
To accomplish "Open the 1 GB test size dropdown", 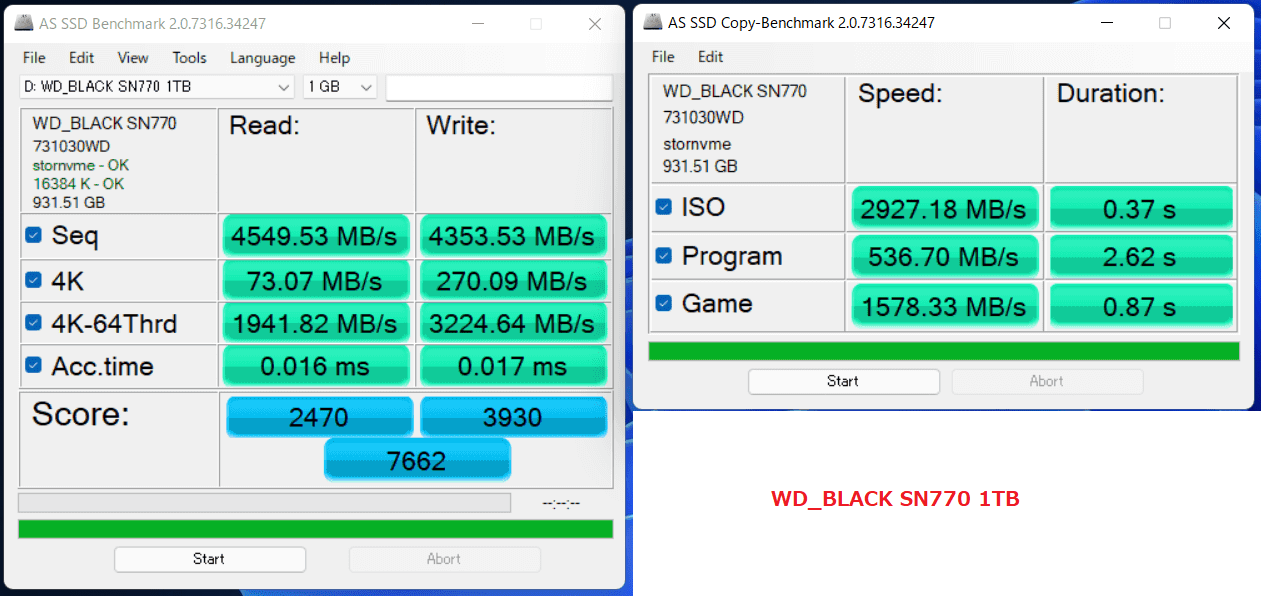I will click(340, 87).
